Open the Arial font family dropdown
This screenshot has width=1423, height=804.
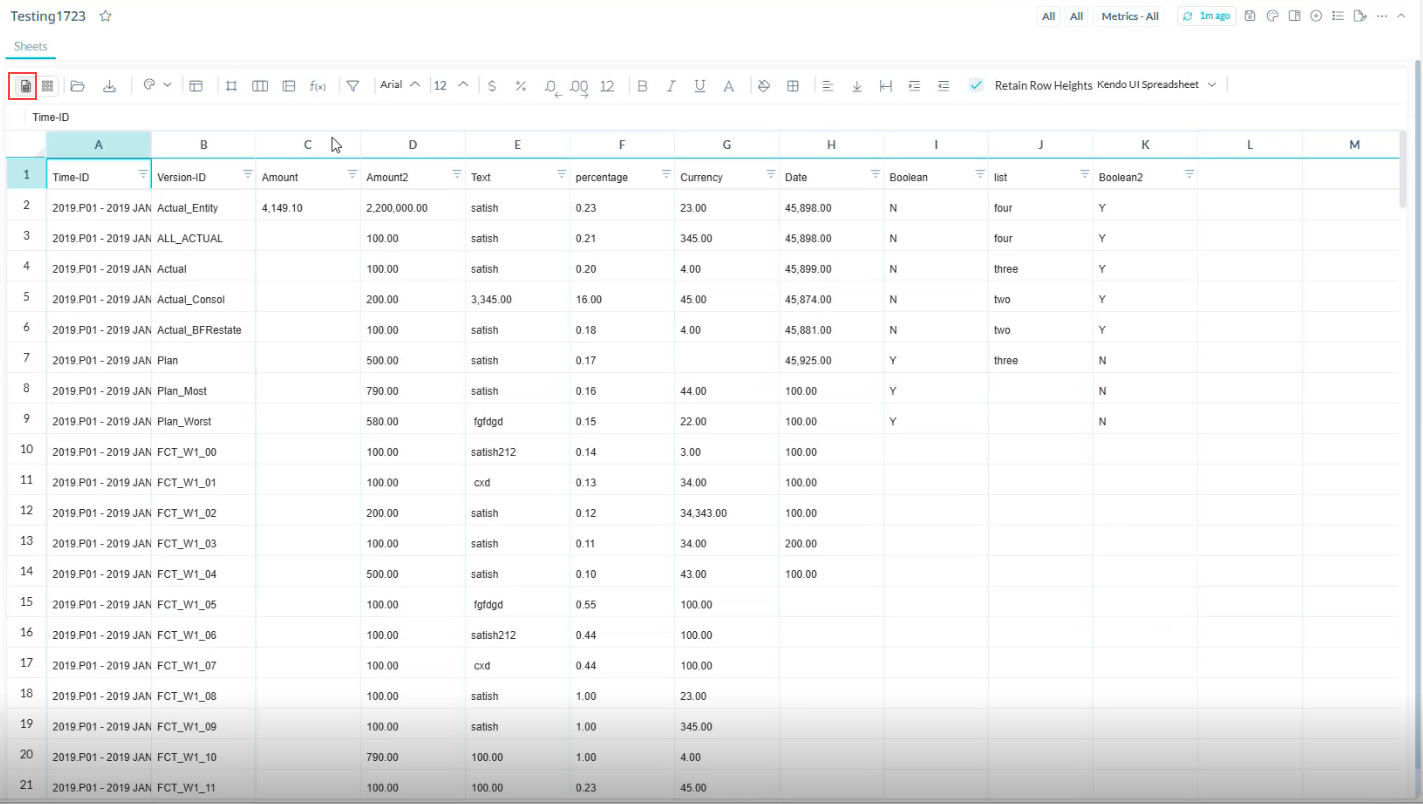397,85
